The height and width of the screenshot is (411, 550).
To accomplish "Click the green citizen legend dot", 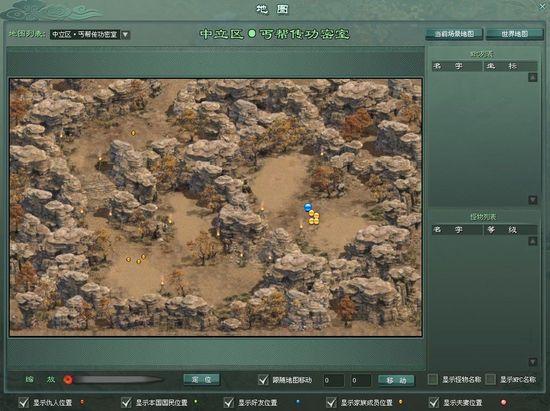I will [196, 402].
